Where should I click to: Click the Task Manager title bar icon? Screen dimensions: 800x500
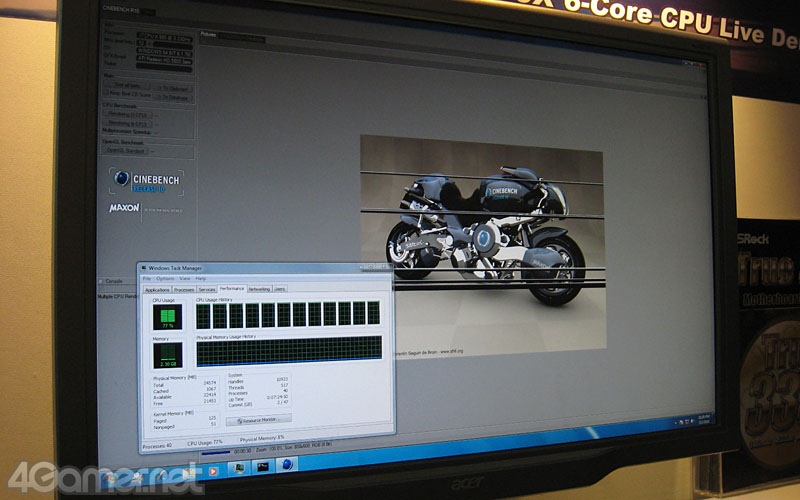pyautogui.click(x=144, y=268)
